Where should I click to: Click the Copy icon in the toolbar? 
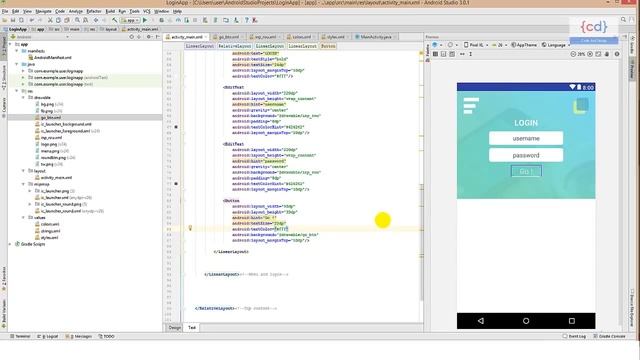coord(58,20)
